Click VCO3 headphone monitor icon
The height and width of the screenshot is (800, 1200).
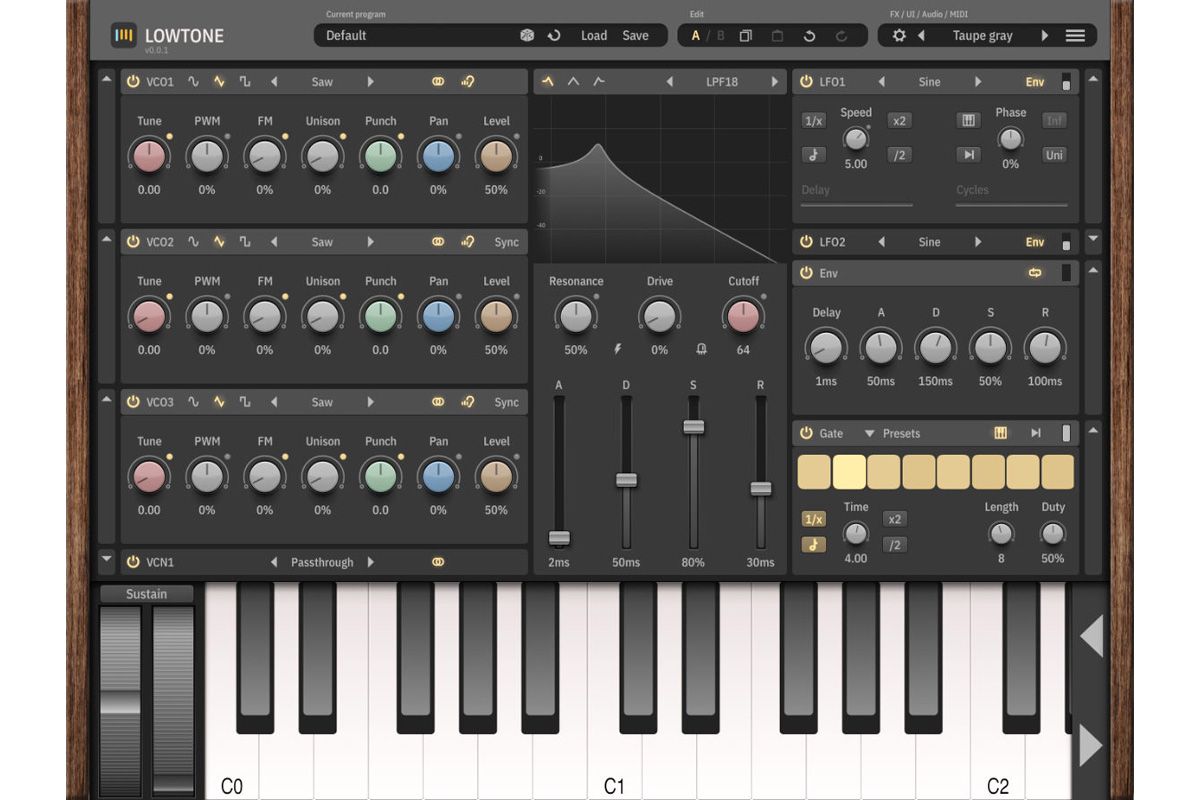click(467, 402)
